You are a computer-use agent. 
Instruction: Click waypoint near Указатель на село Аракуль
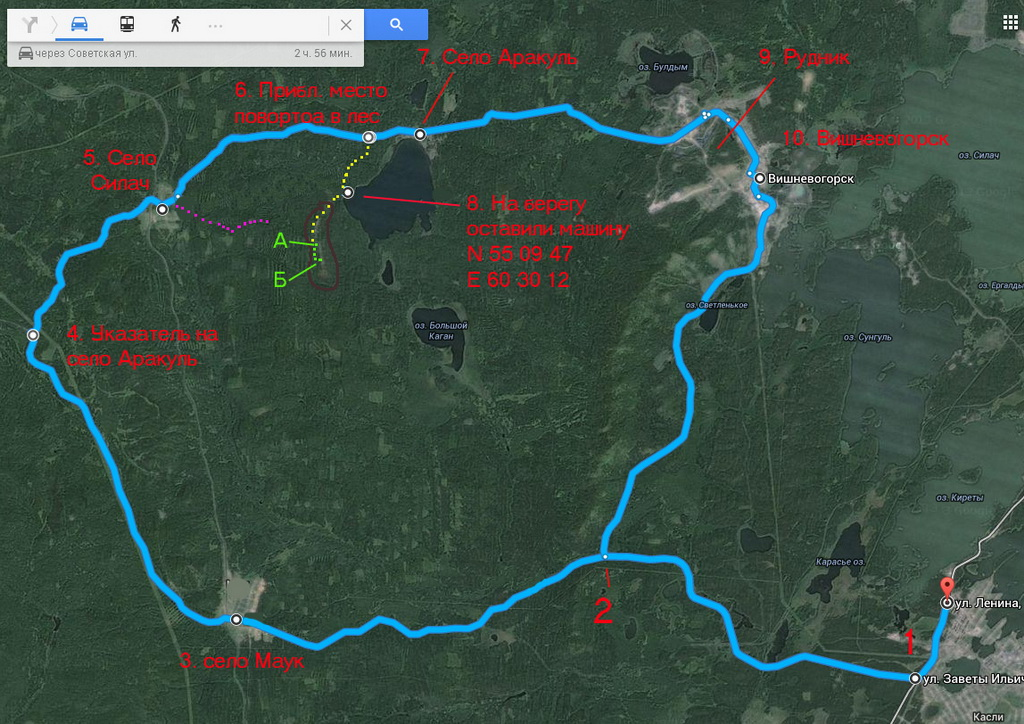[x=33, y=335]
